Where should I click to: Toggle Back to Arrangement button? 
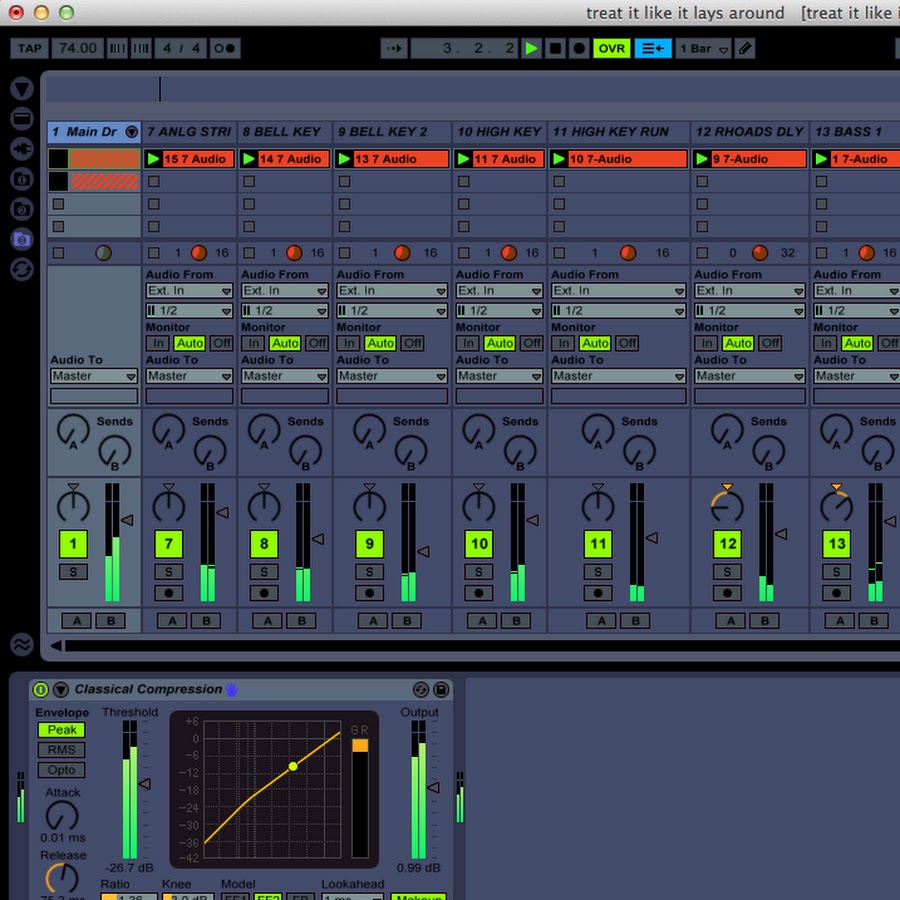653,48
